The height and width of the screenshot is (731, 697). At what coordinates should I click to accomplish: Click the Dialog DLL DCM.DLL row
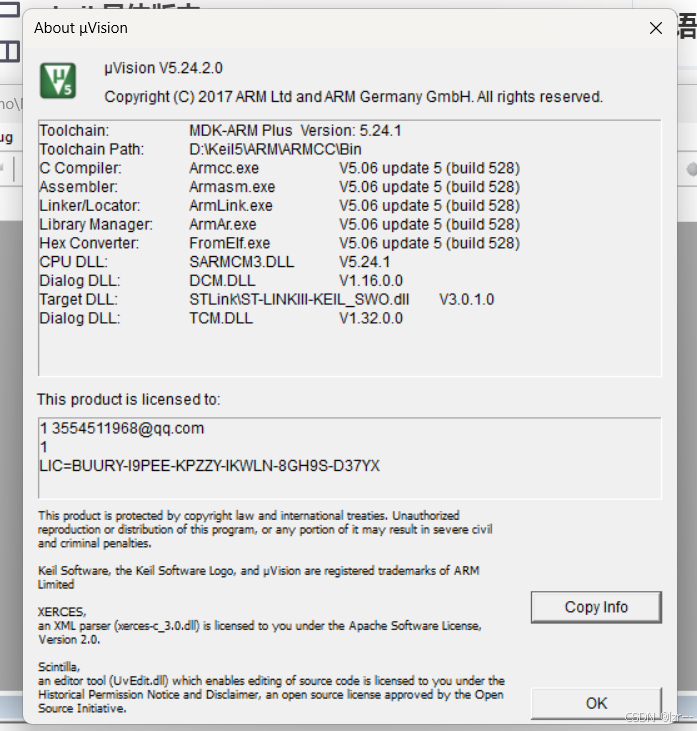(x=221, y=281)
